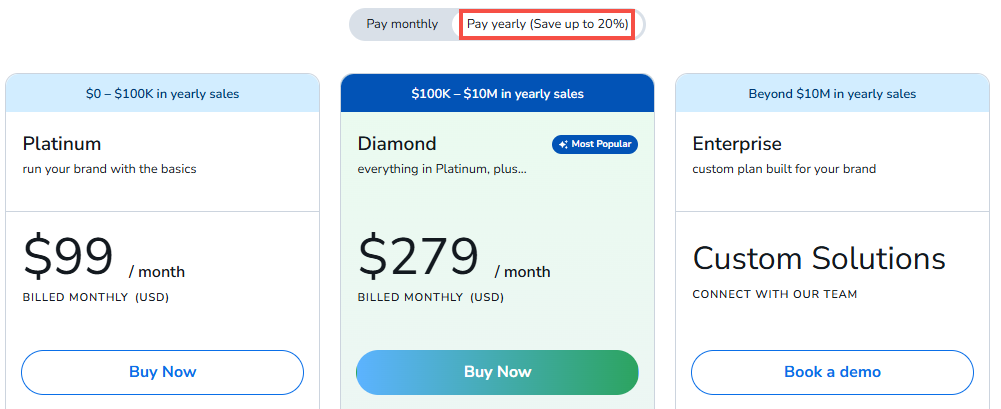Click the Beyond $10M yearly sales banner

(x=832, y=94)
